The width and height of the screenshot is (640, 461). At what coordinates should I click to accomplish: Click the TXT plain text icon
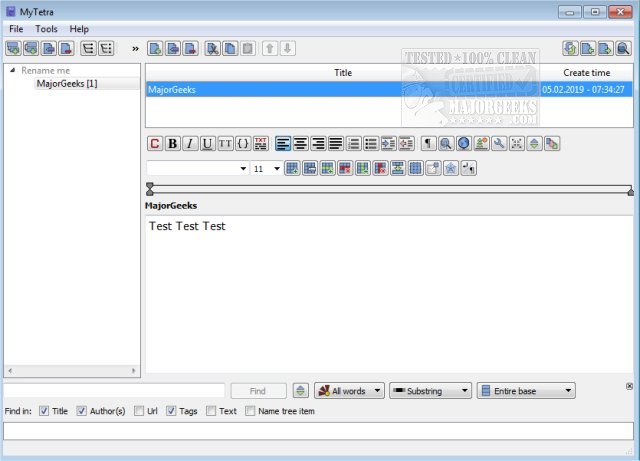point(260,143)
